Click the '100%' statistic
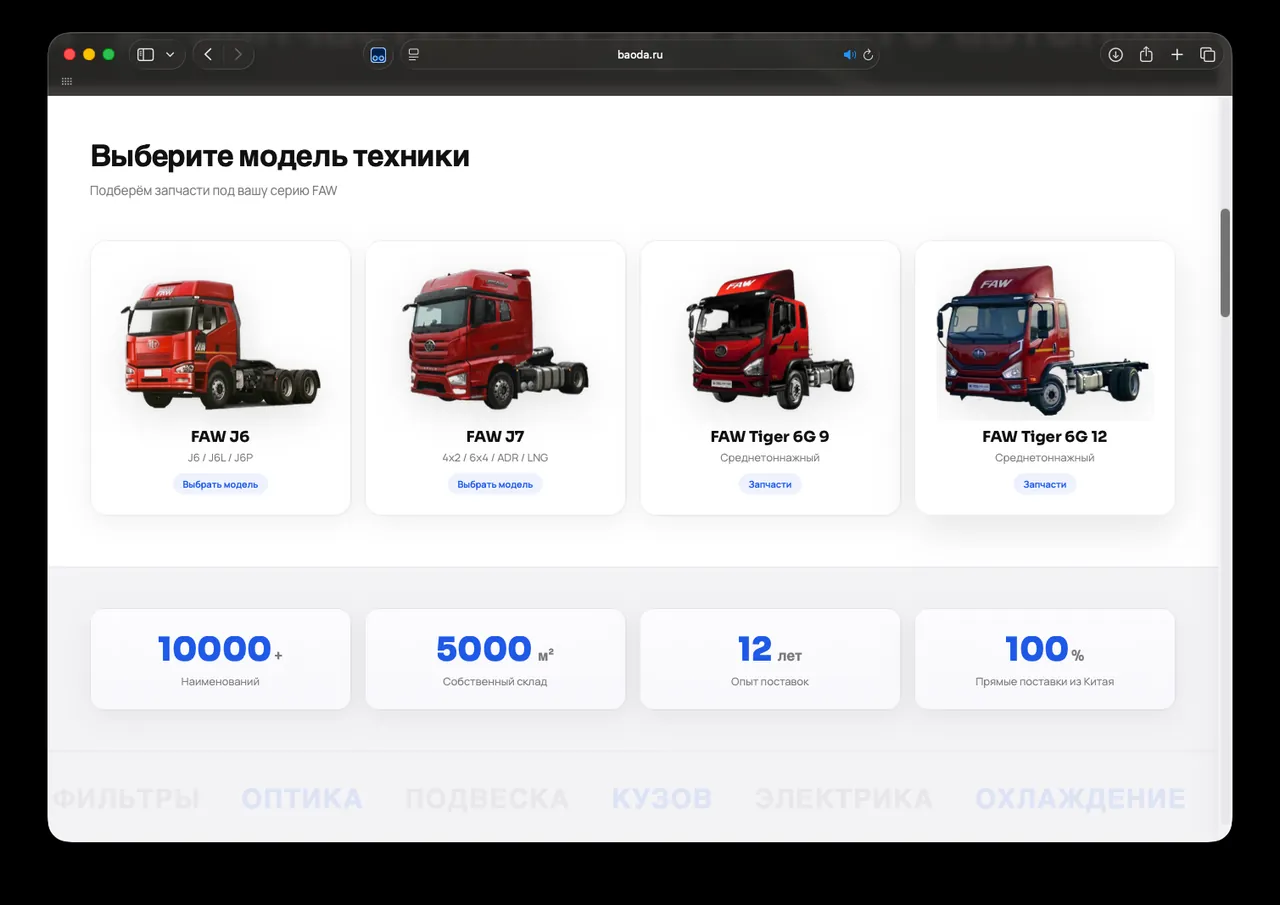1280x905 pixels. coord(1045,649)
